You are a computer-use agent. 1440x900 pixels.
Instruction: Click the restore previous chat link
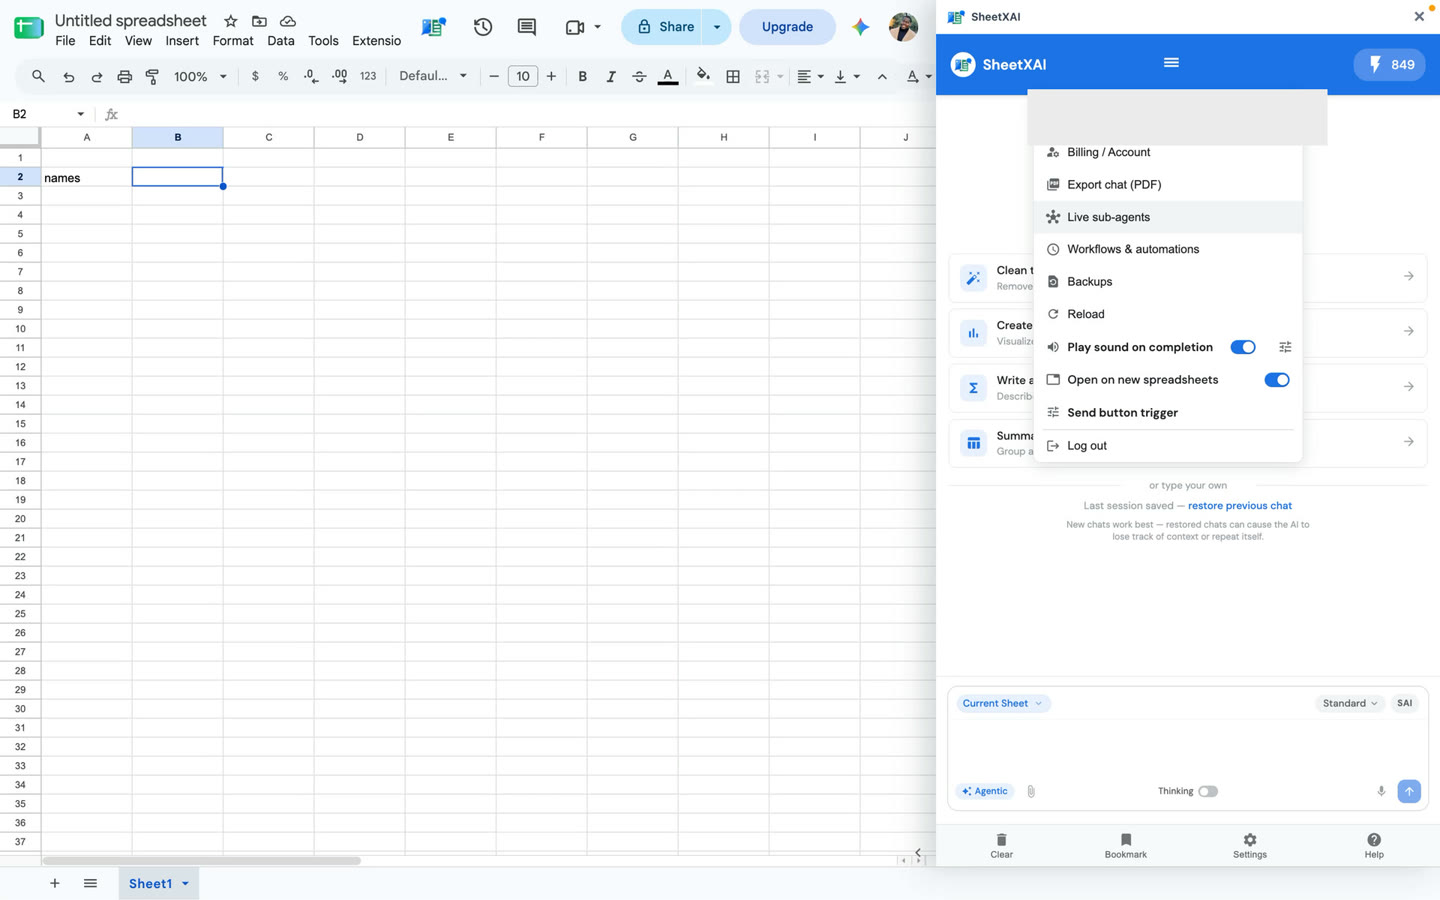tap(1240, 506)
